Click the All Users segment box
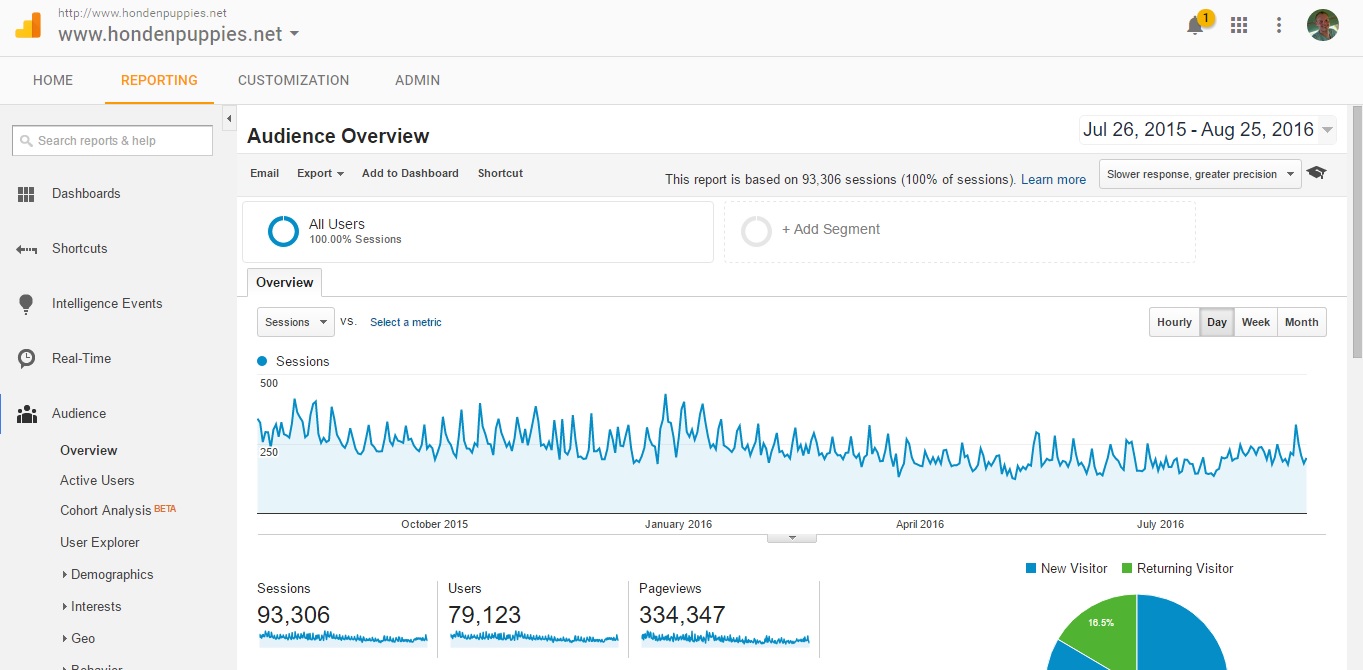The image size is (1363, 670). click(x=478, y=232)
